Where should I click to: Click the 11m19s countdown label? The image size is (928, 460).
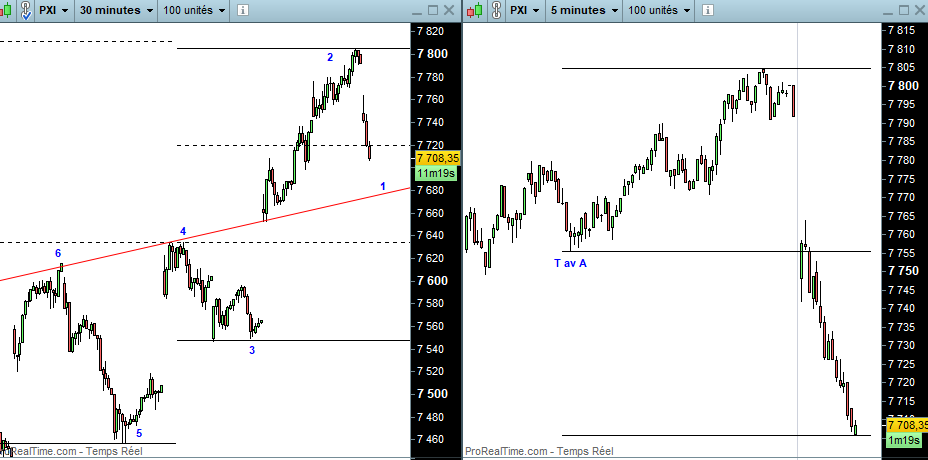point(436,173)
